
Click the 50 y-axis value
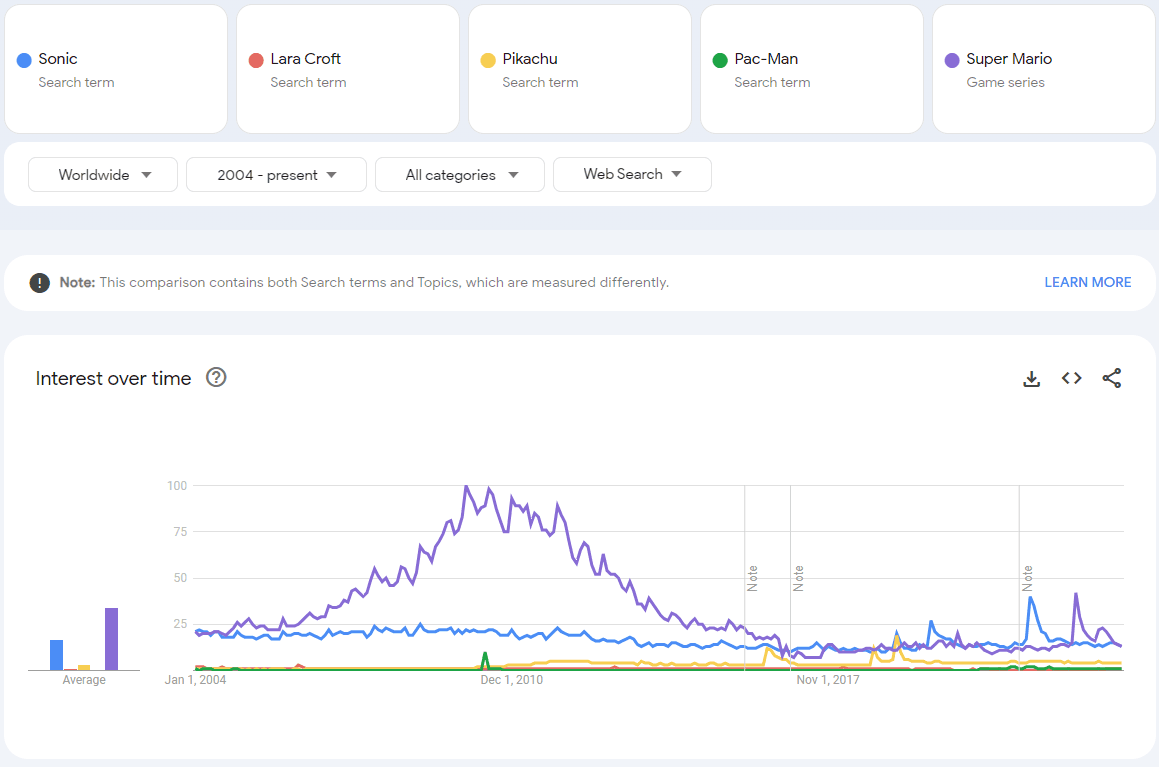180,578
